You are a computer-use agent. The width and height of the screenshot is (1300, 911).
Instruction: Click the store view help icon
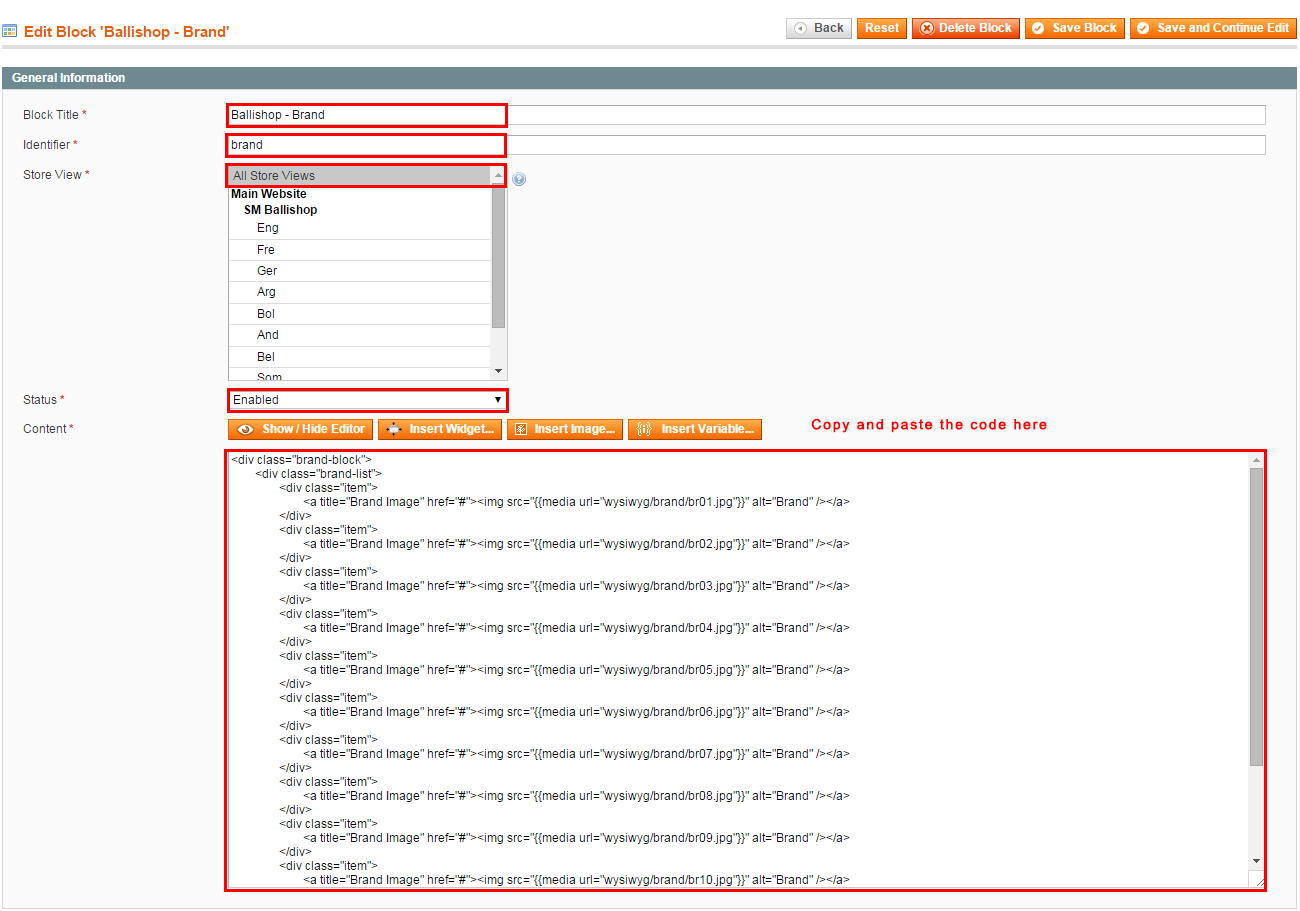pyautogui.click(x=519, y=179)
